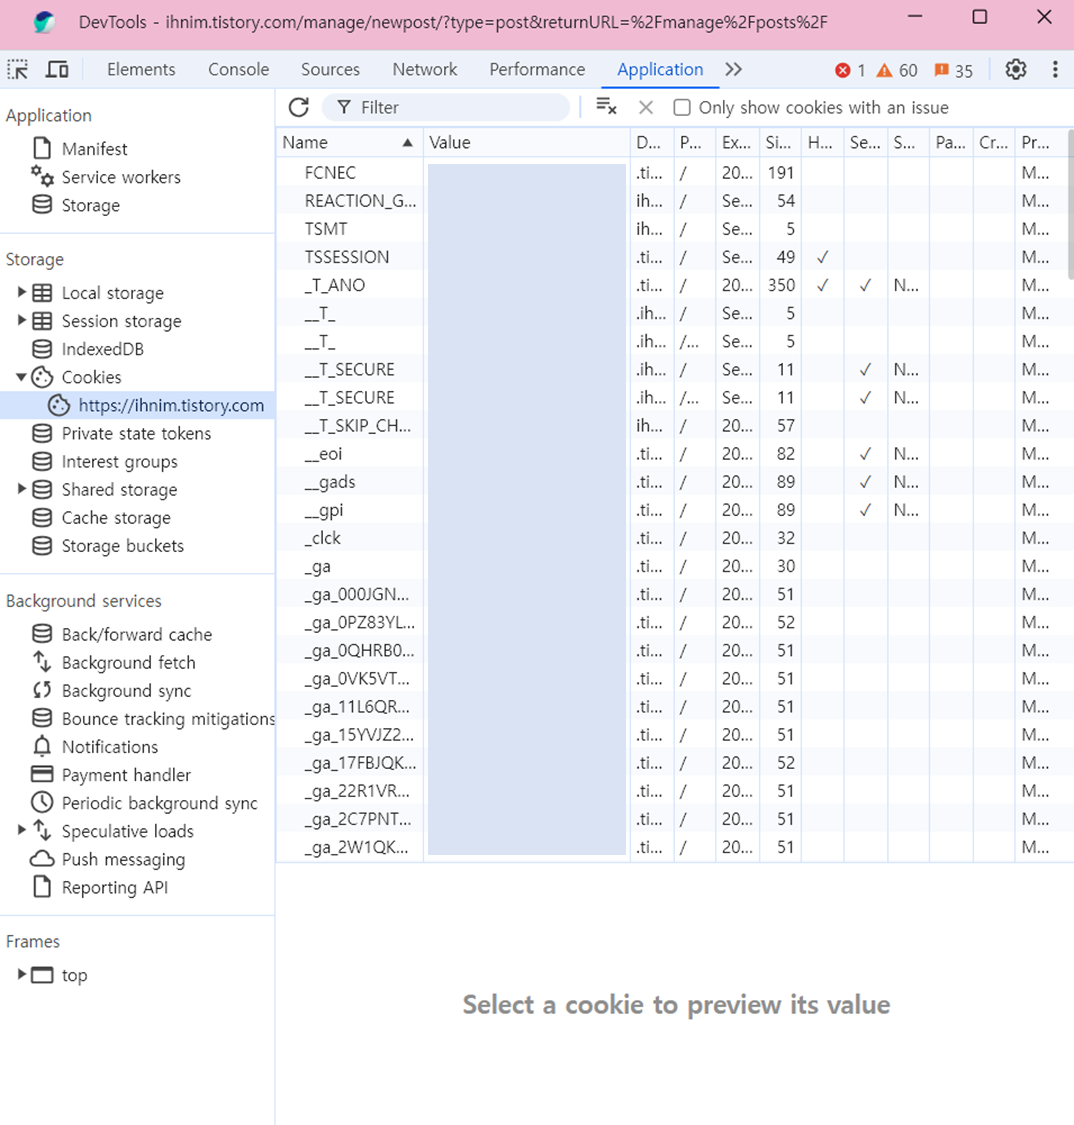Select the Application tab
This screenshot has width=1074, height=1125.
[x=660, y=70]
